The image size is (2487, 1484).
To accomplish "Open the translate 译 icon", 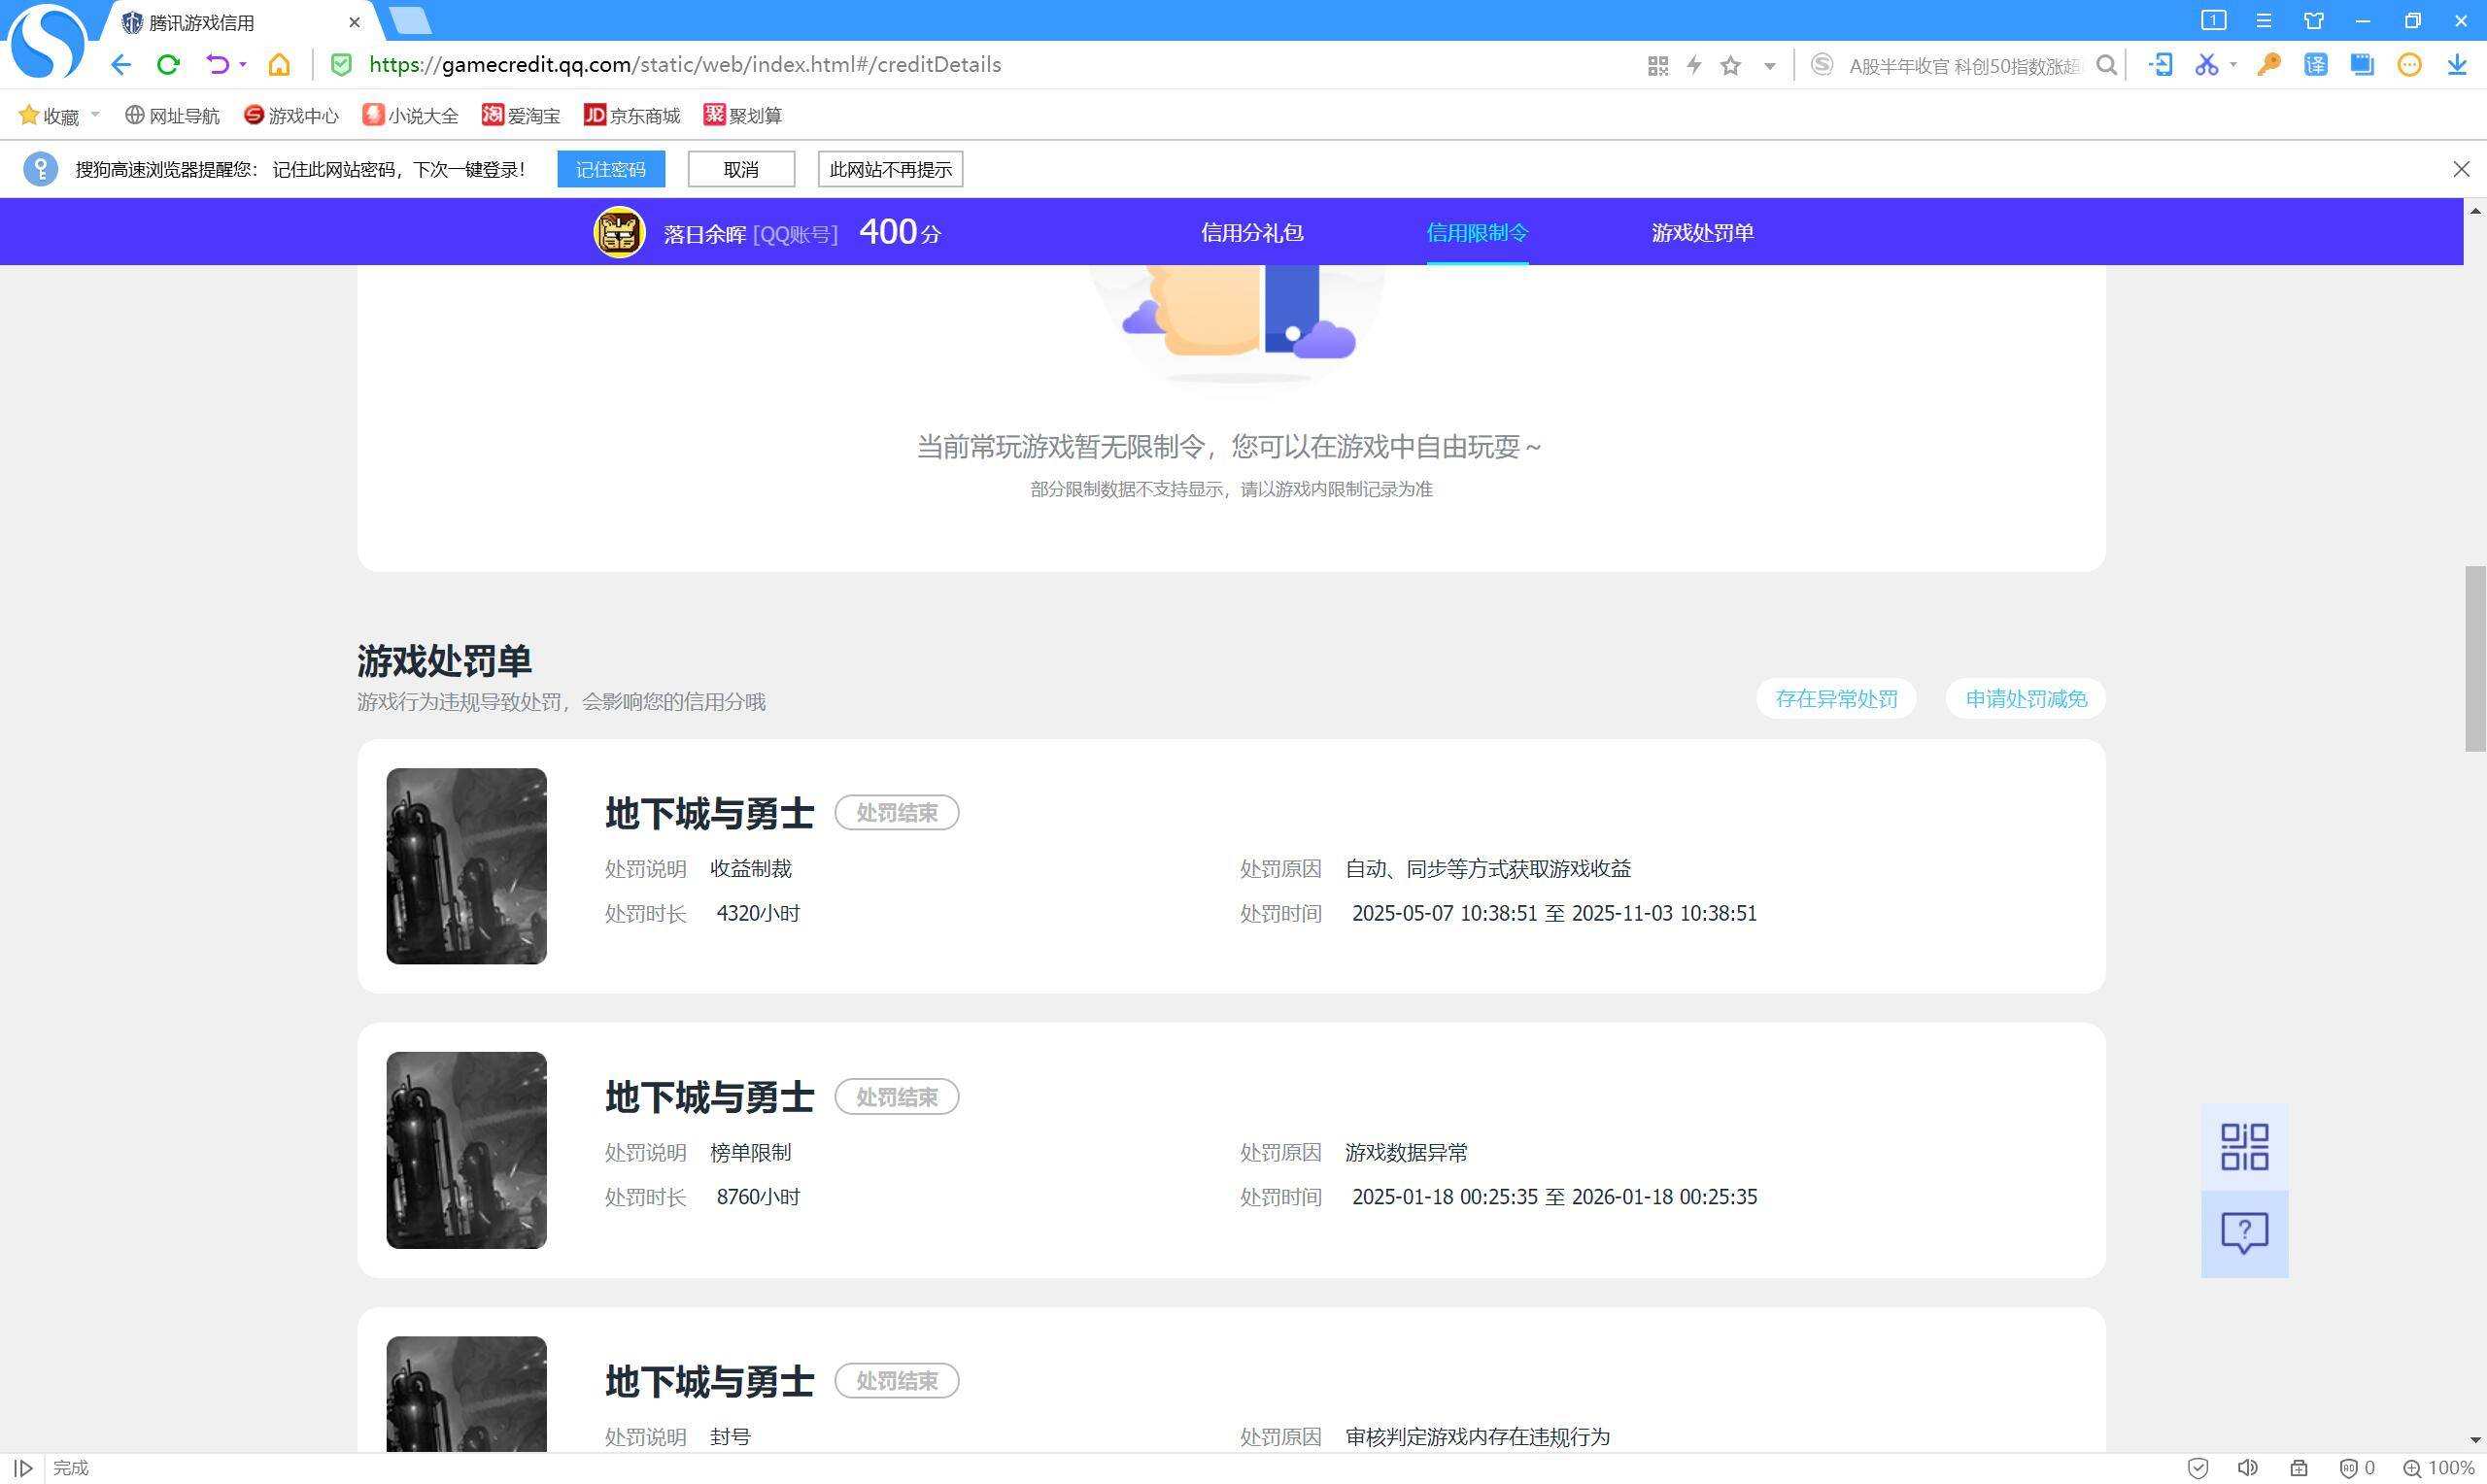I will point(2315,65).
